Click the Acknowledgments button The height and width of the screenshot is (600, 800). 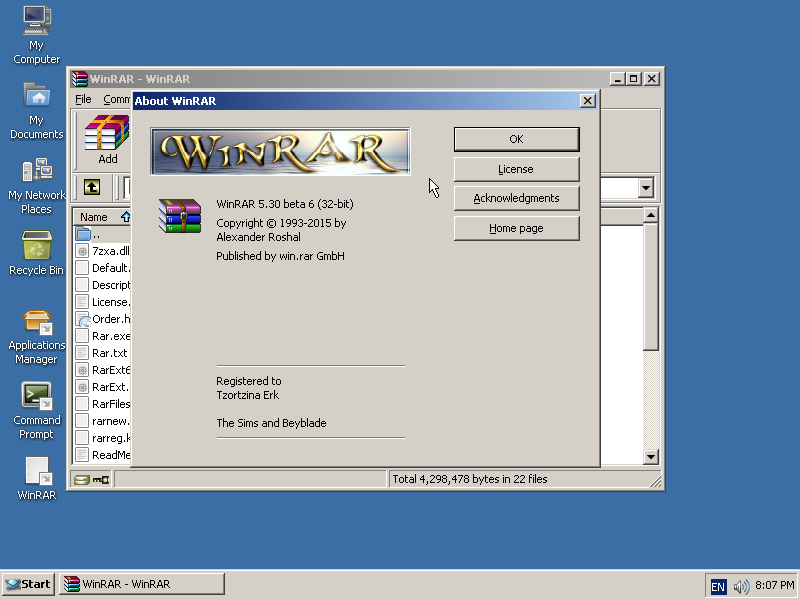pos(516,198)
